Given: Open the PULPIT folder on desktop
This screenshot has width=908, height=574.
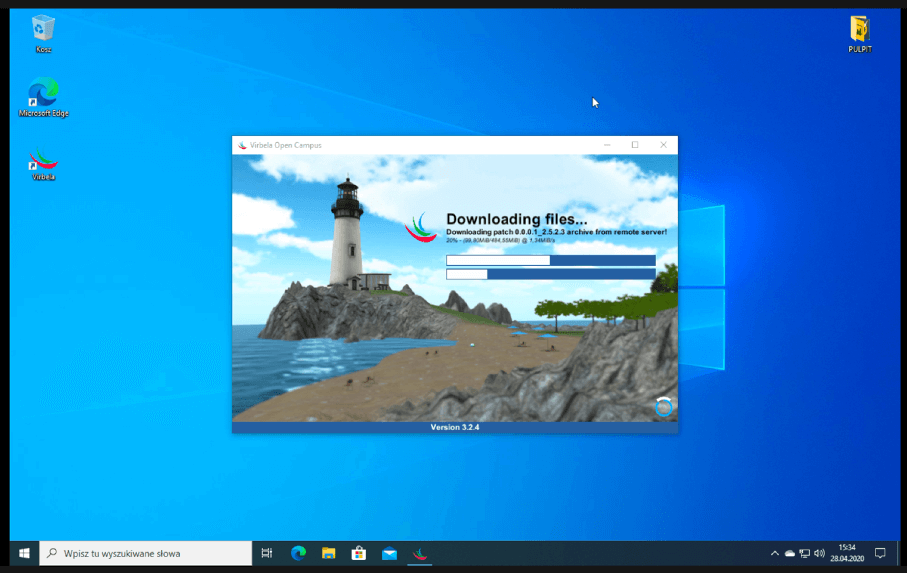Looking at the screenshot, I should (859, 30).
